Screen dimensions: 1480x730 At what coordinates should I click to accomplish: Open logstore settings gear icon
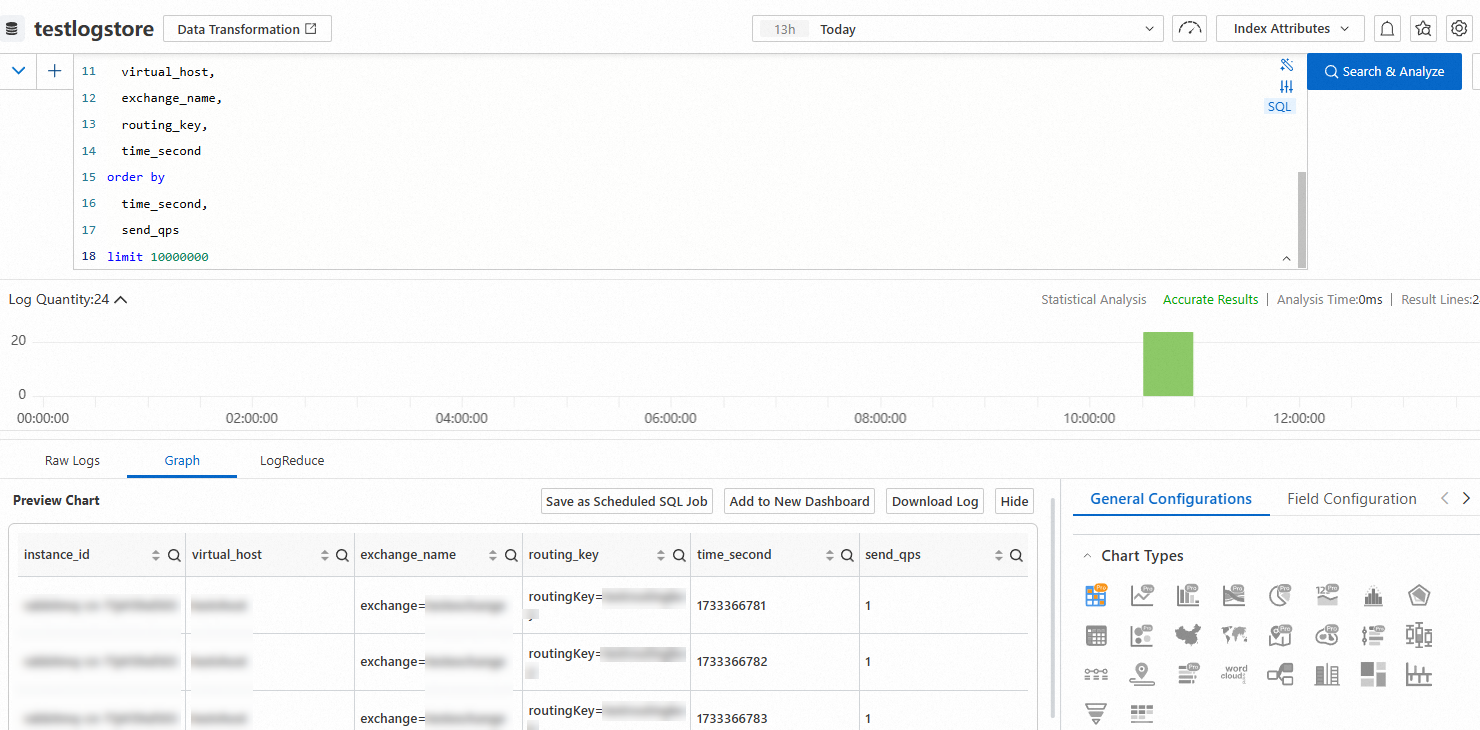pos(1458,29)
